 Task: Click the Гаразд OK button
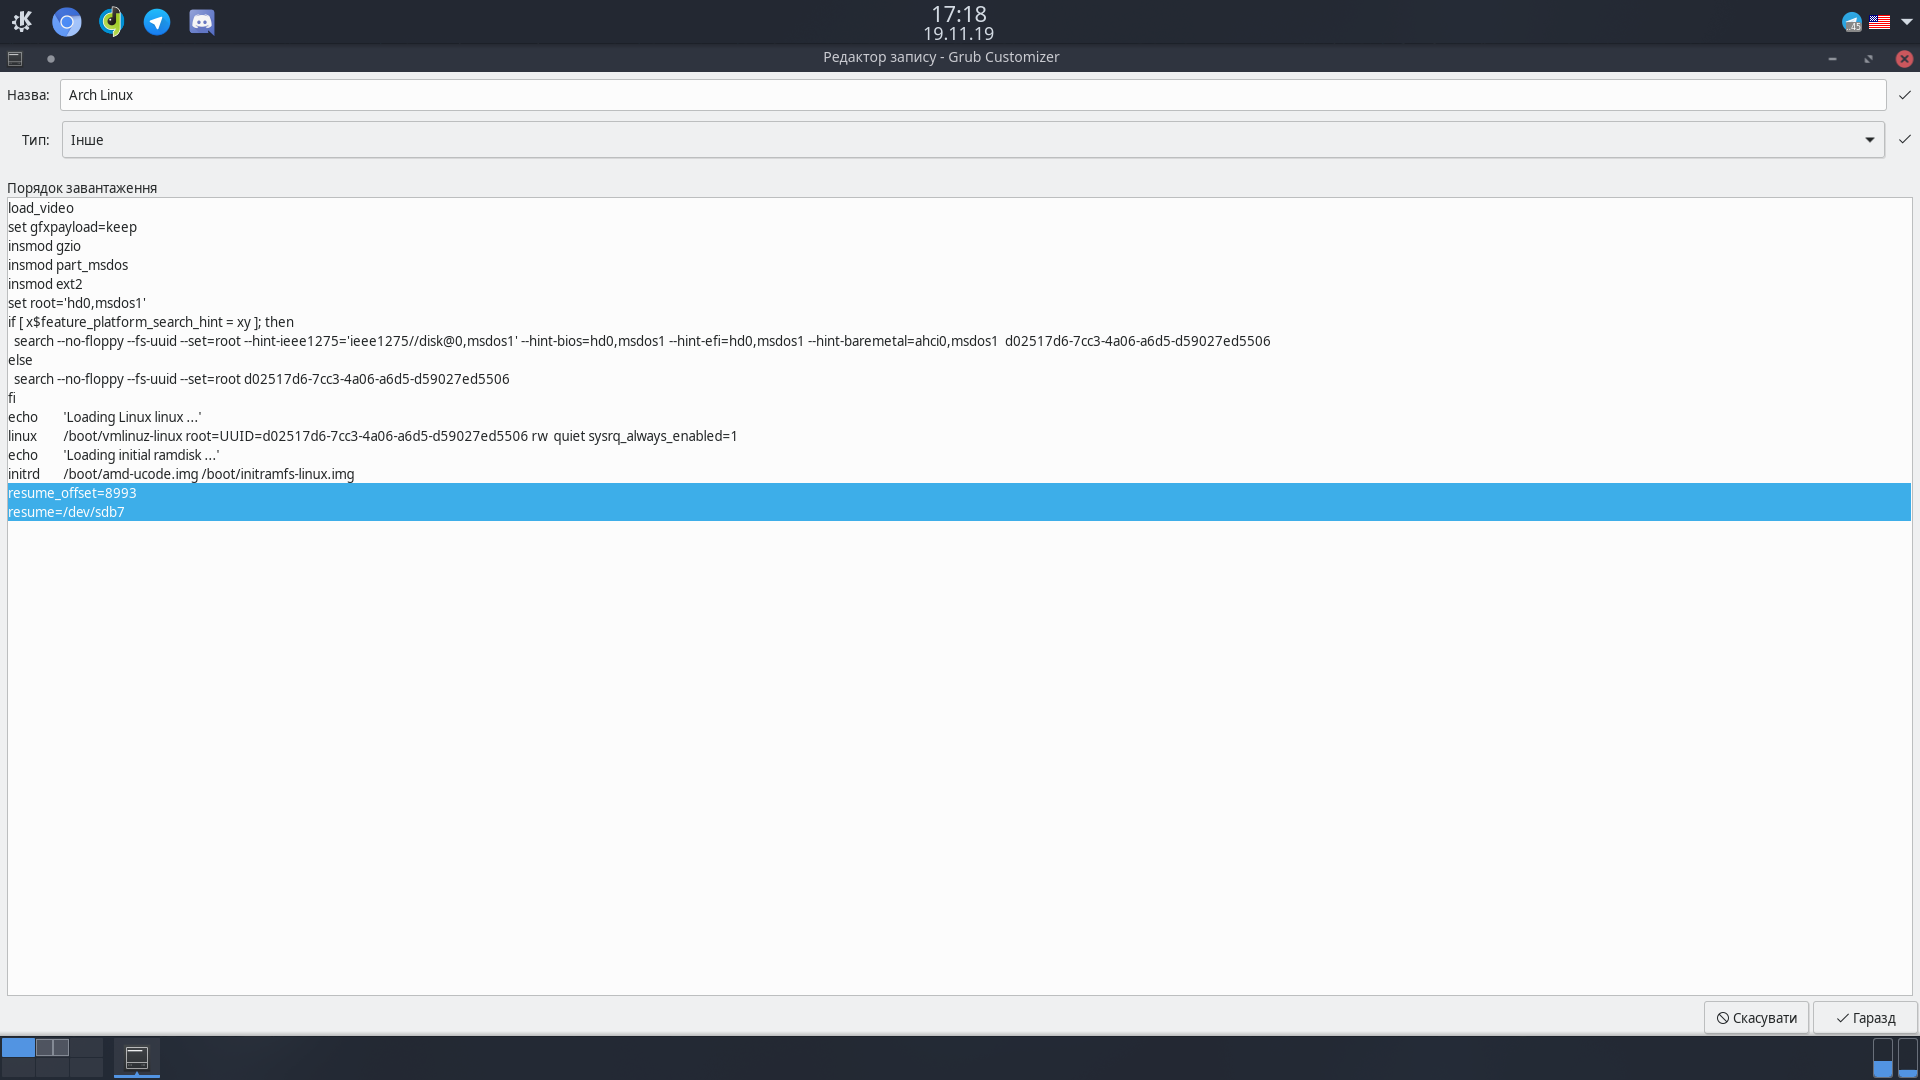[1865, 1018]
